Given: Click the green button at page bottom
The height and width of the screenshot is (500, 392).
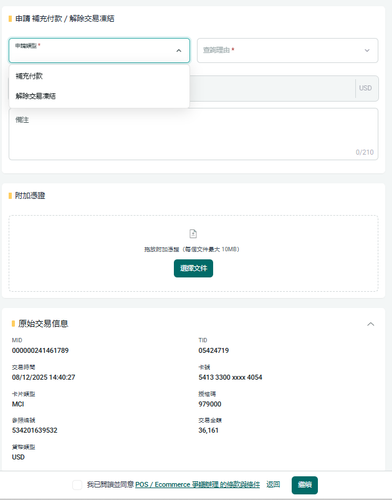Looking at the screenshot, I should pos(305,485).
